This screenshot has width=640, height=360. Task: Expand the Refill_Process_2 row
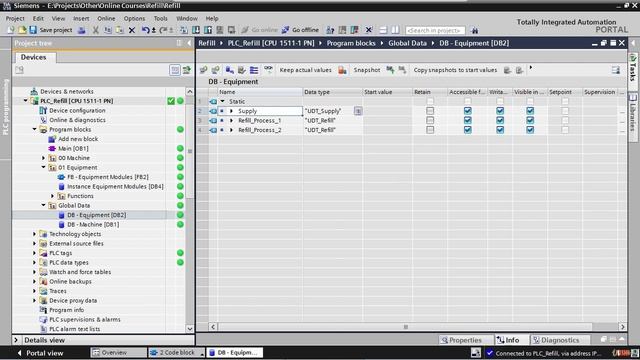[x=231, y=130]
